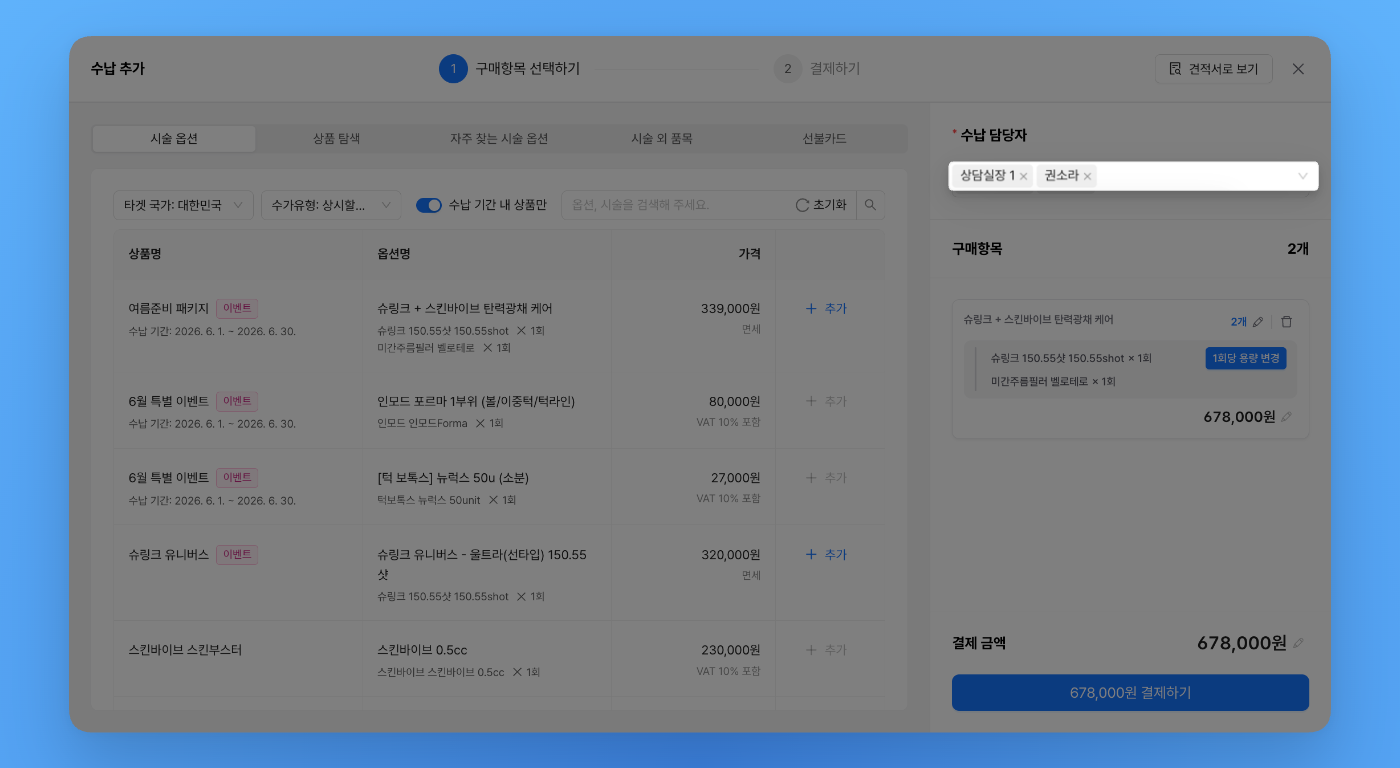Click 1회당 용량 변경 button
The width and height of the screenshot is (1400, 768).
(x=1246, y=358)
